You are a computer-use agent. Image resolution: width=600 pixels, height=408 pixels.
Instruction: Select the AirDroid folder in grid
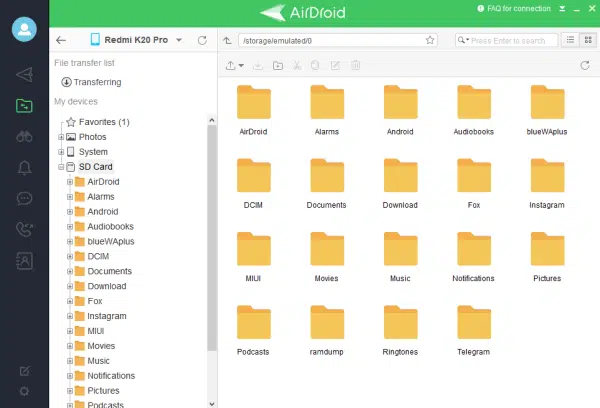[x=253, y=110]
